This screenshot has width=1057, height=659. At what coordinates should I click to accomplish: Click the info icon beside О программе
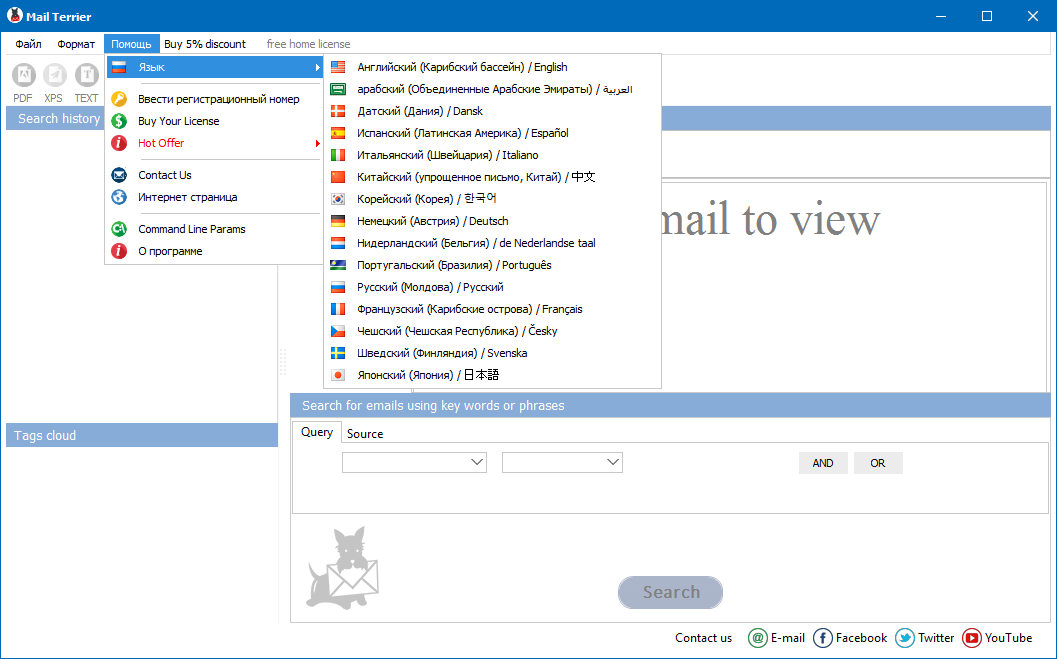pyautogui.click(x=119, y=251)
